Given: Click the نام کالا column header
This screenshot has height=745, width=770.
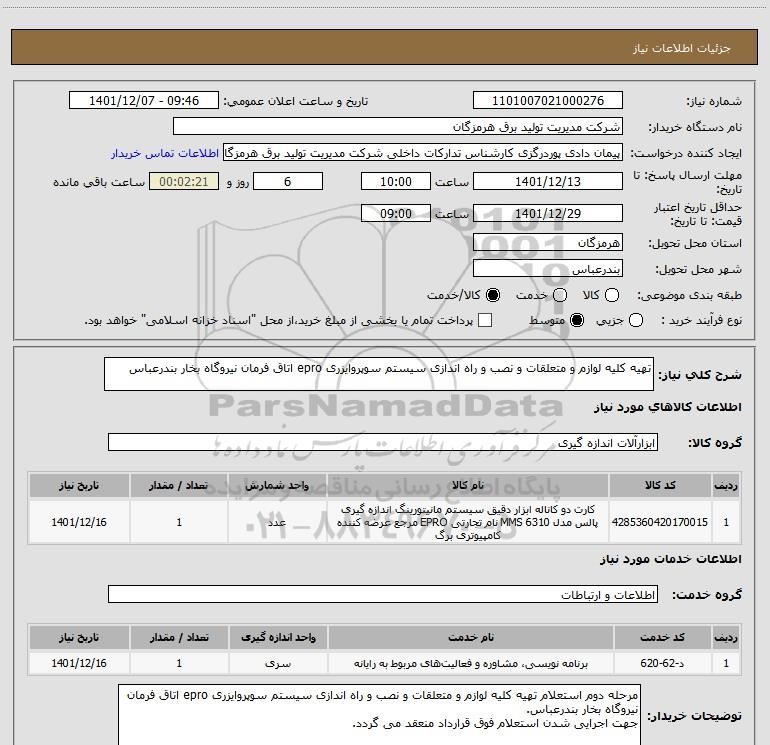Looking at the screenshot, I should point(468,485).
